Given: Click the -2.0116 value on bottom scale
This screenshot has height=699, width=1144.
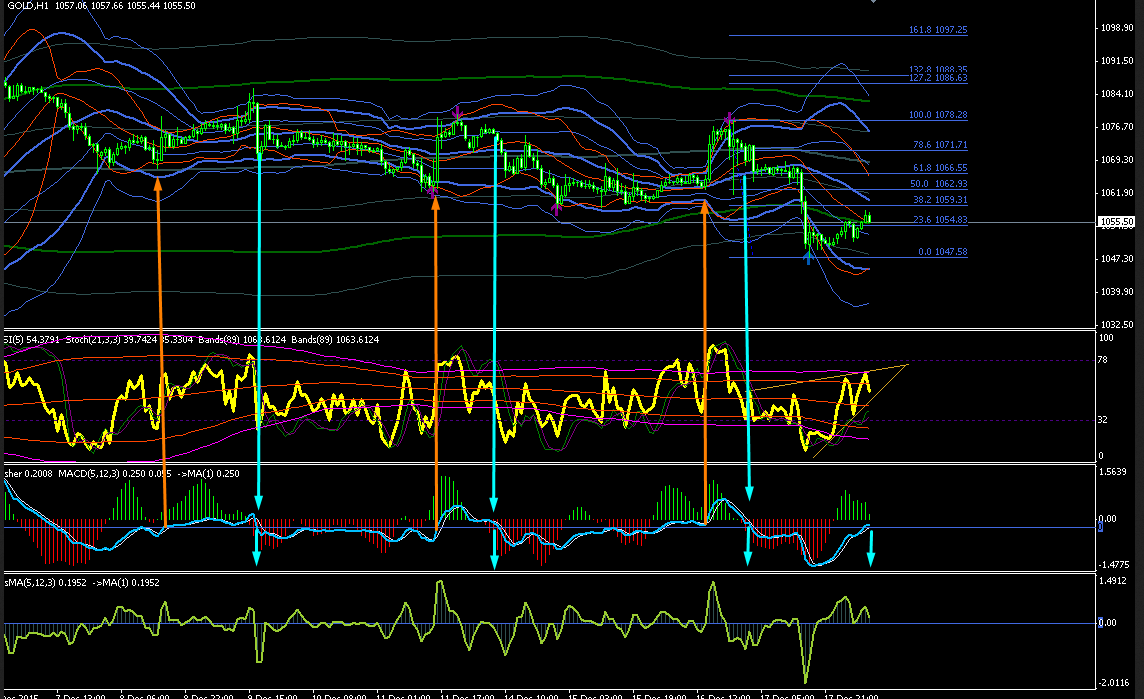Looking at the screenshot, I should pos(1113,683).
